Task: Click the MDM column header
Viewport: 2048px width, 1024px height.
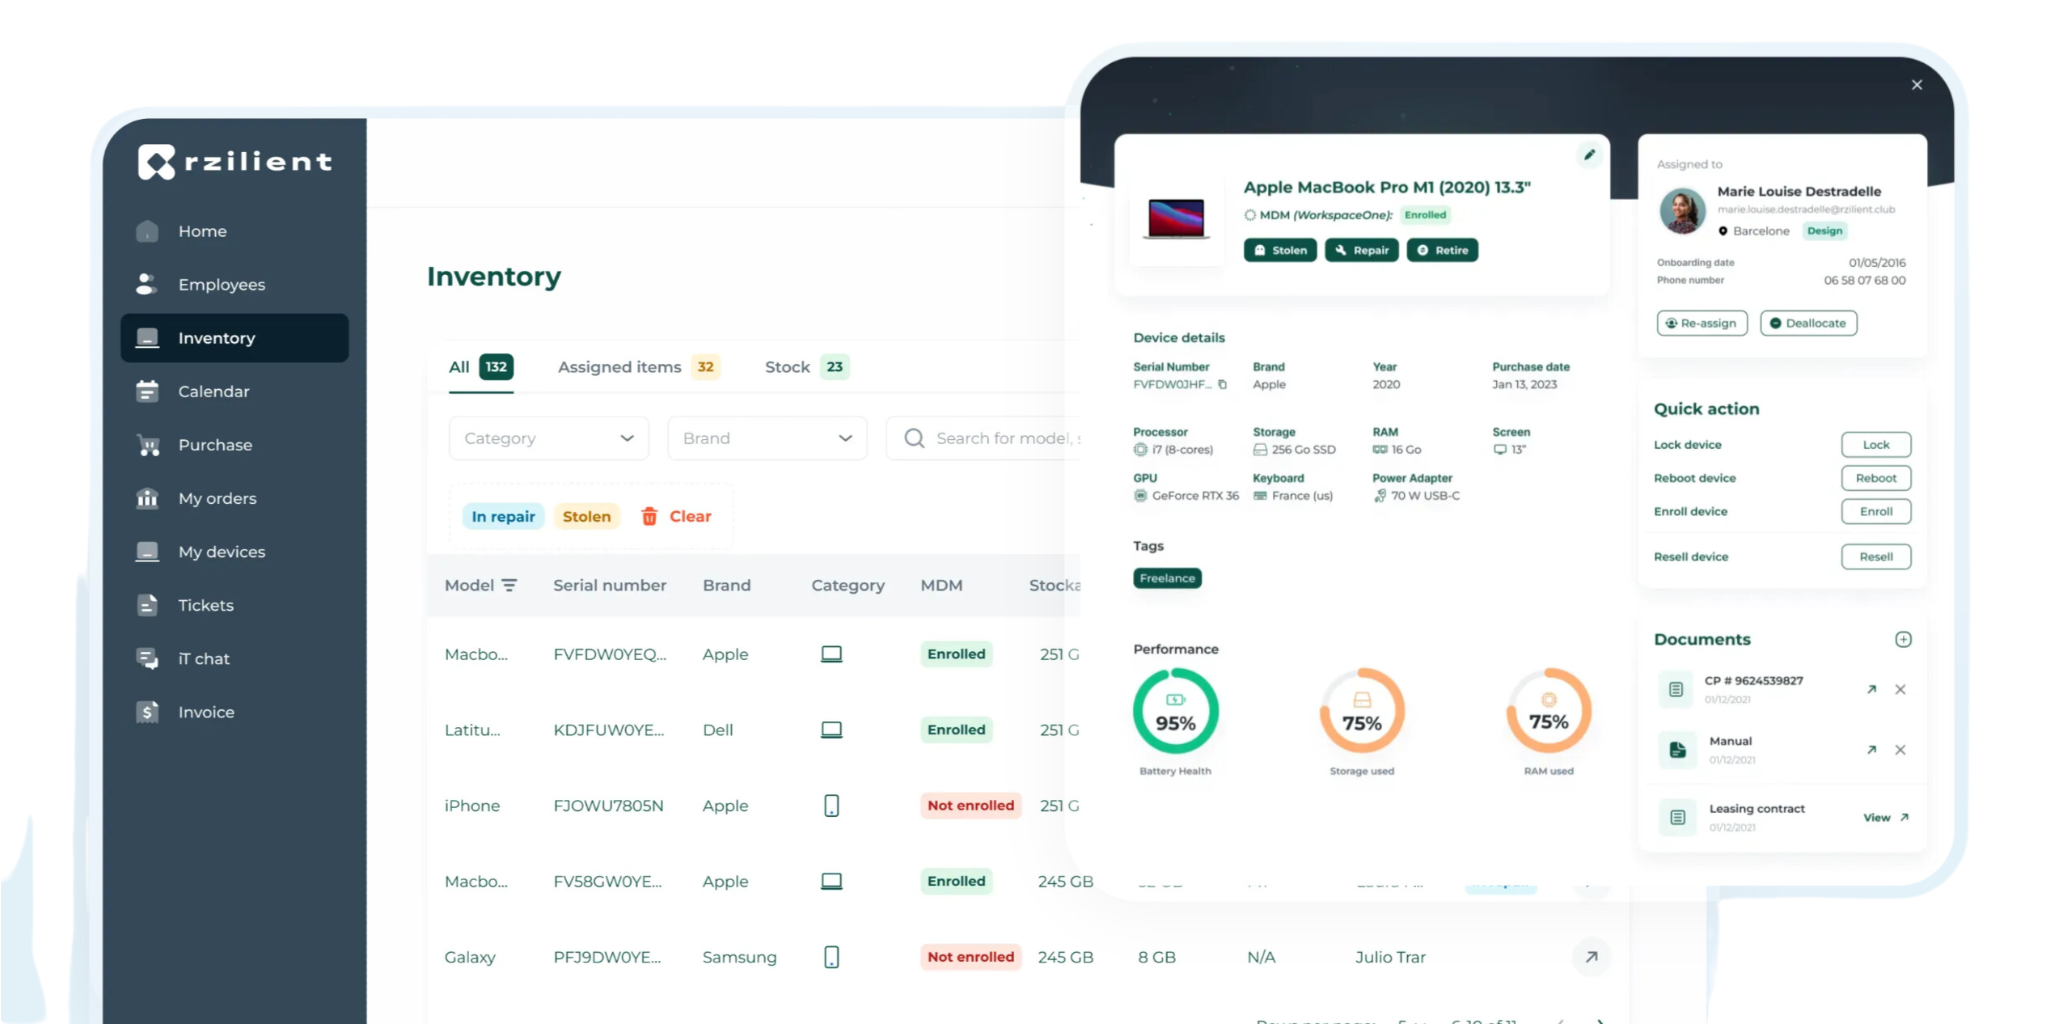Action: pos(942,585)
